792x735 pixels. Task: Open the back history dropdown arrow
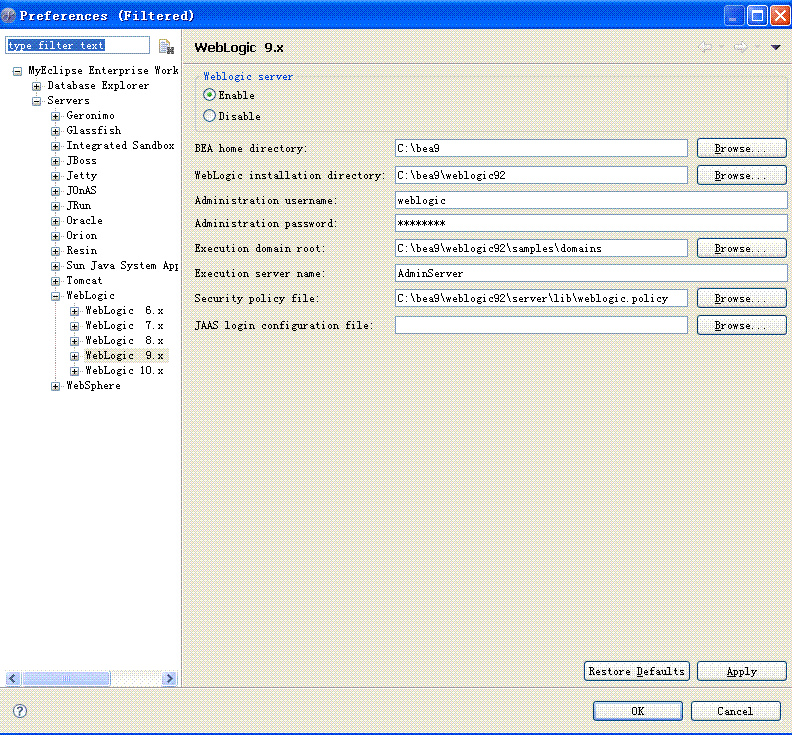click(x=721, y=47)
